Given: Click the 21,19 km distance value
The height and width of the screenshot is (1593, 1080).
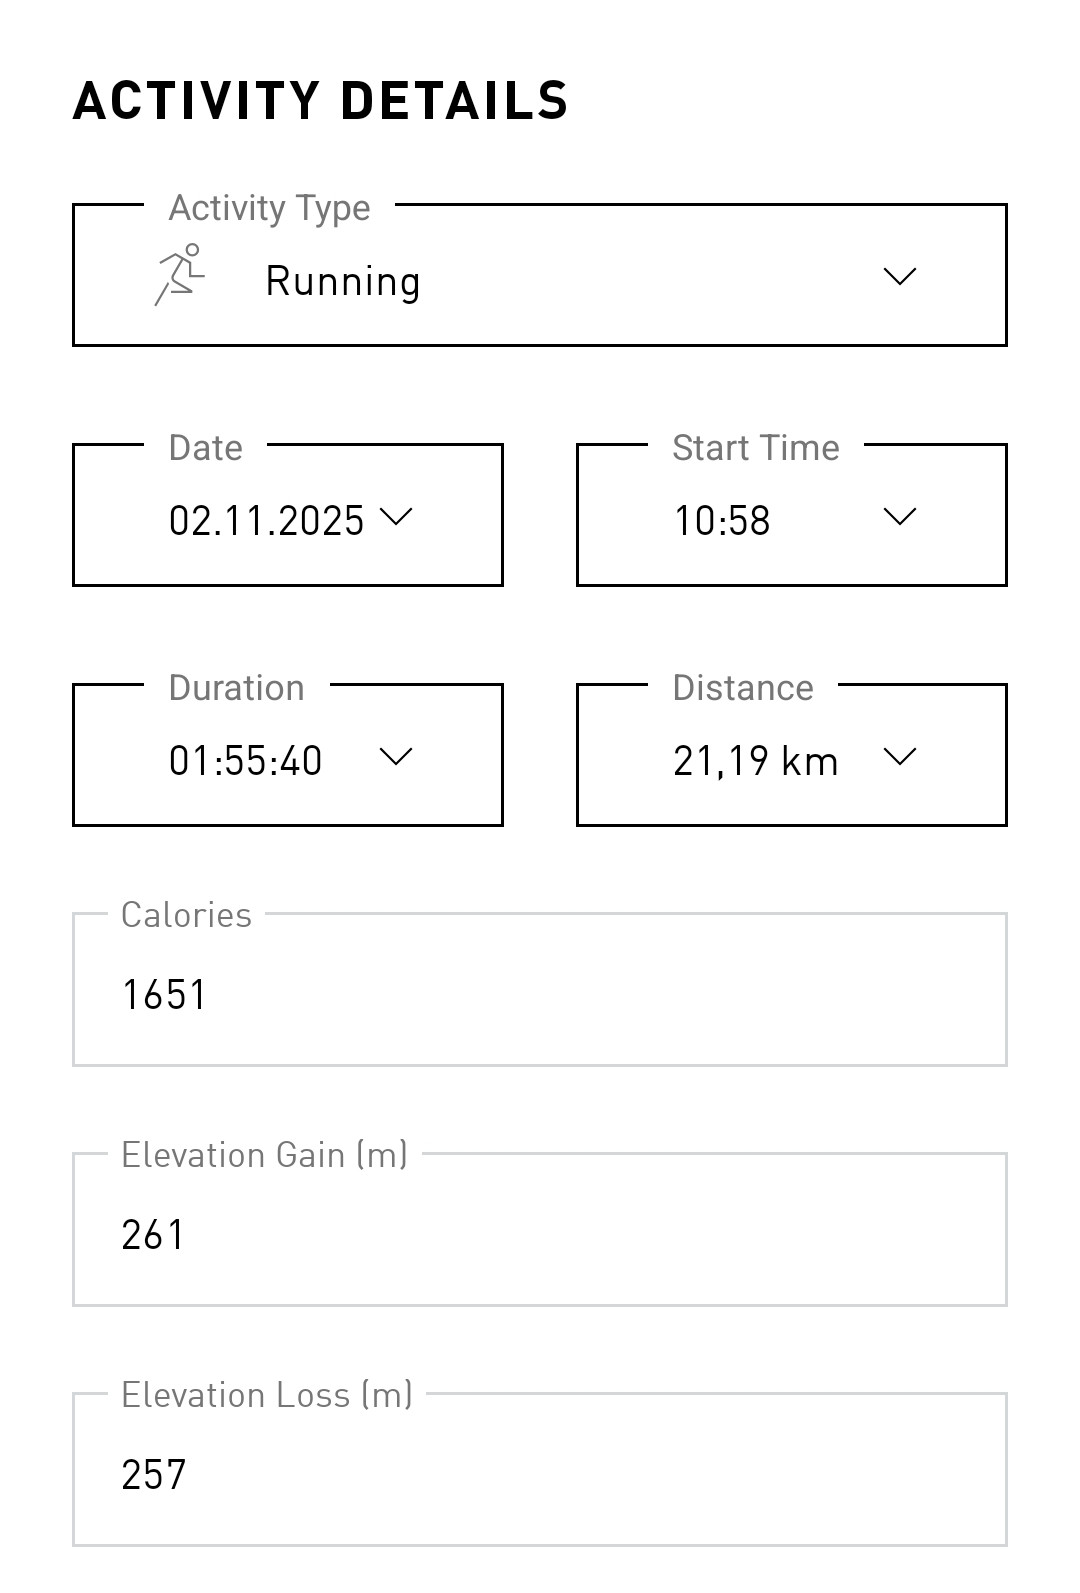Looking at the screenshot, I should tap(755, 762).
